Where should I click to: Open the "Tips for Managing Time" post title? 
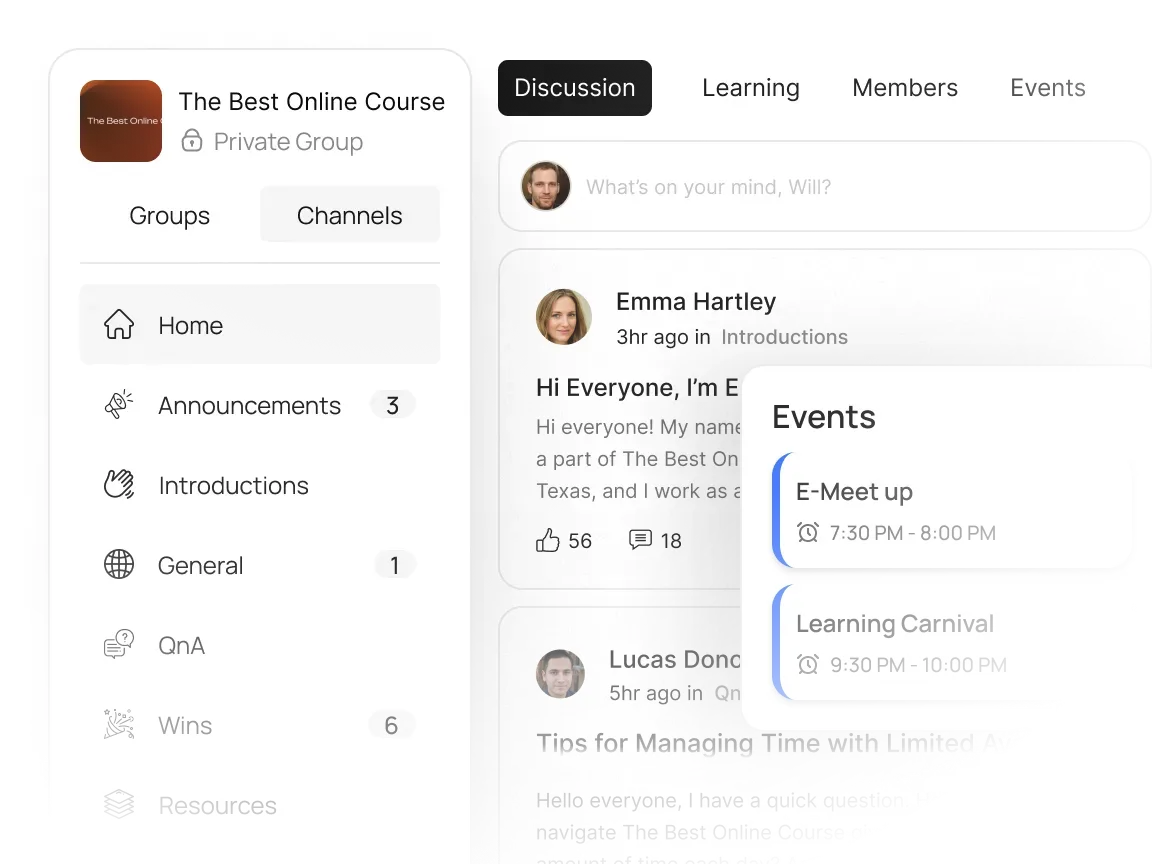pyautogui.click(x=772, y=743)
